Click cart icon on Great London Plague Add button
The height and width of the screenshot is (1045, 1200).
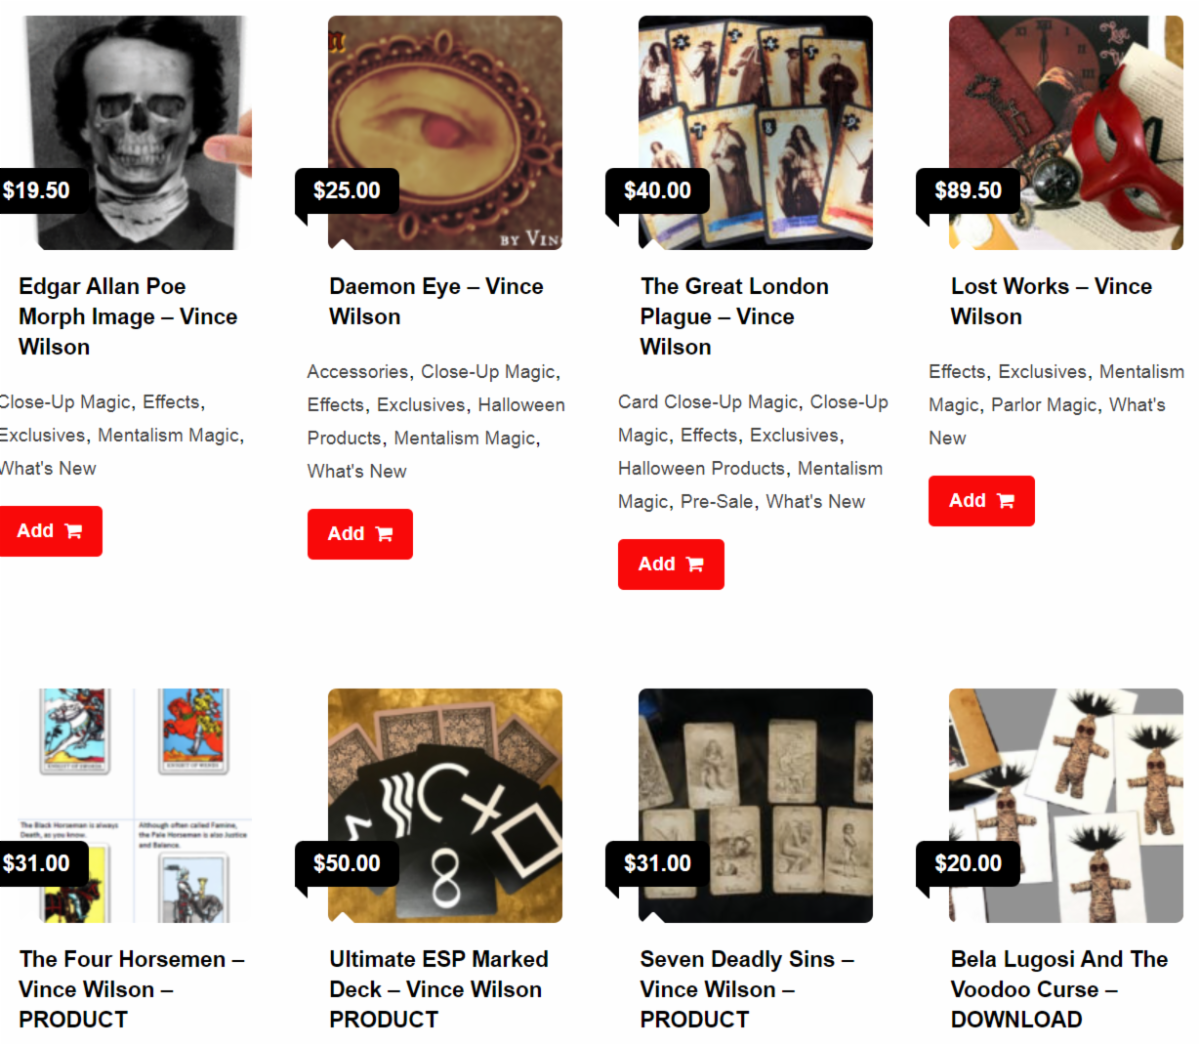[695, 565]
